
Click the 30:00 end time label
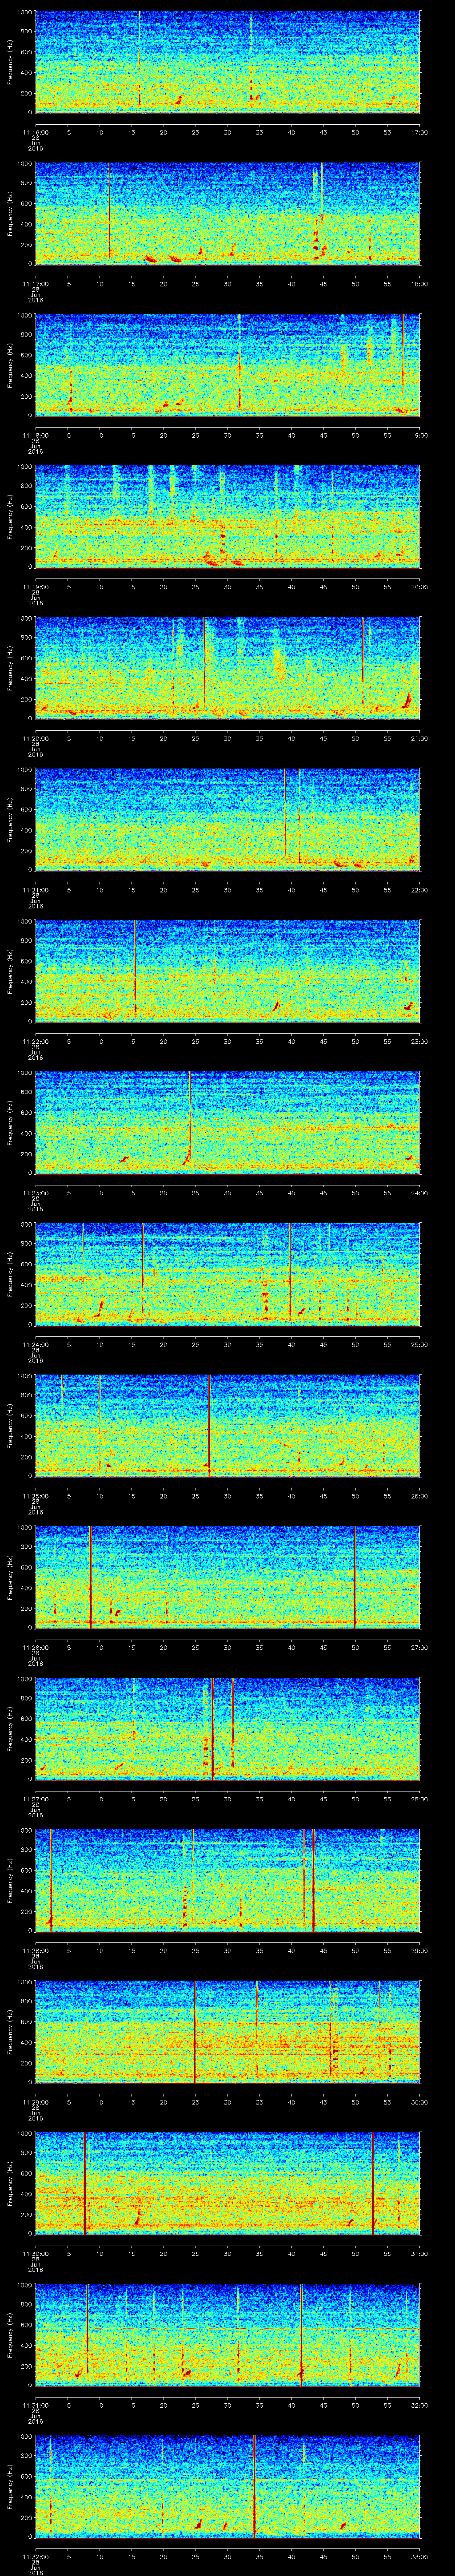[x=420, y=2101]
